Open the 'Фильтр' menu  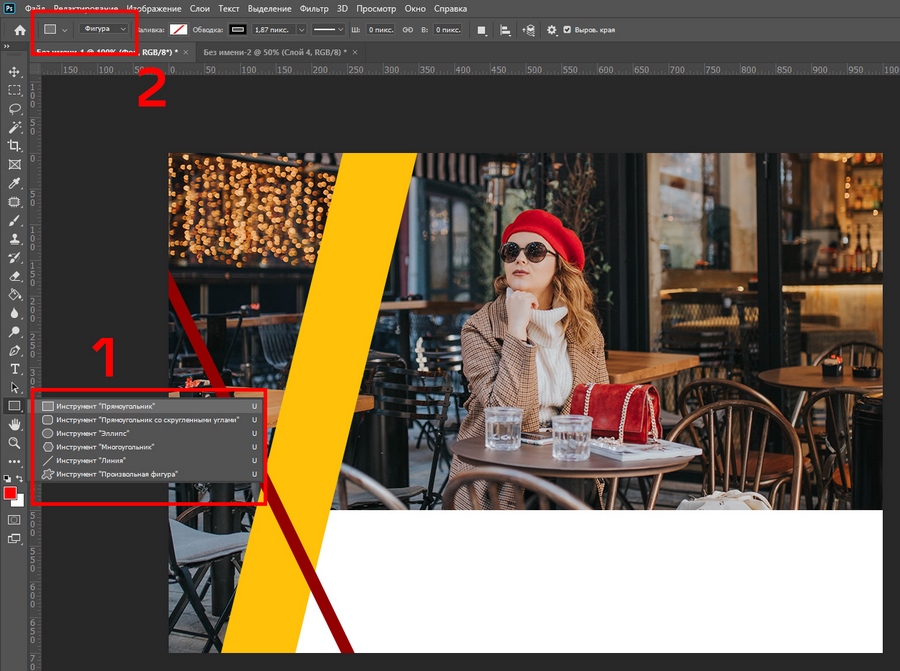[314, 9]
